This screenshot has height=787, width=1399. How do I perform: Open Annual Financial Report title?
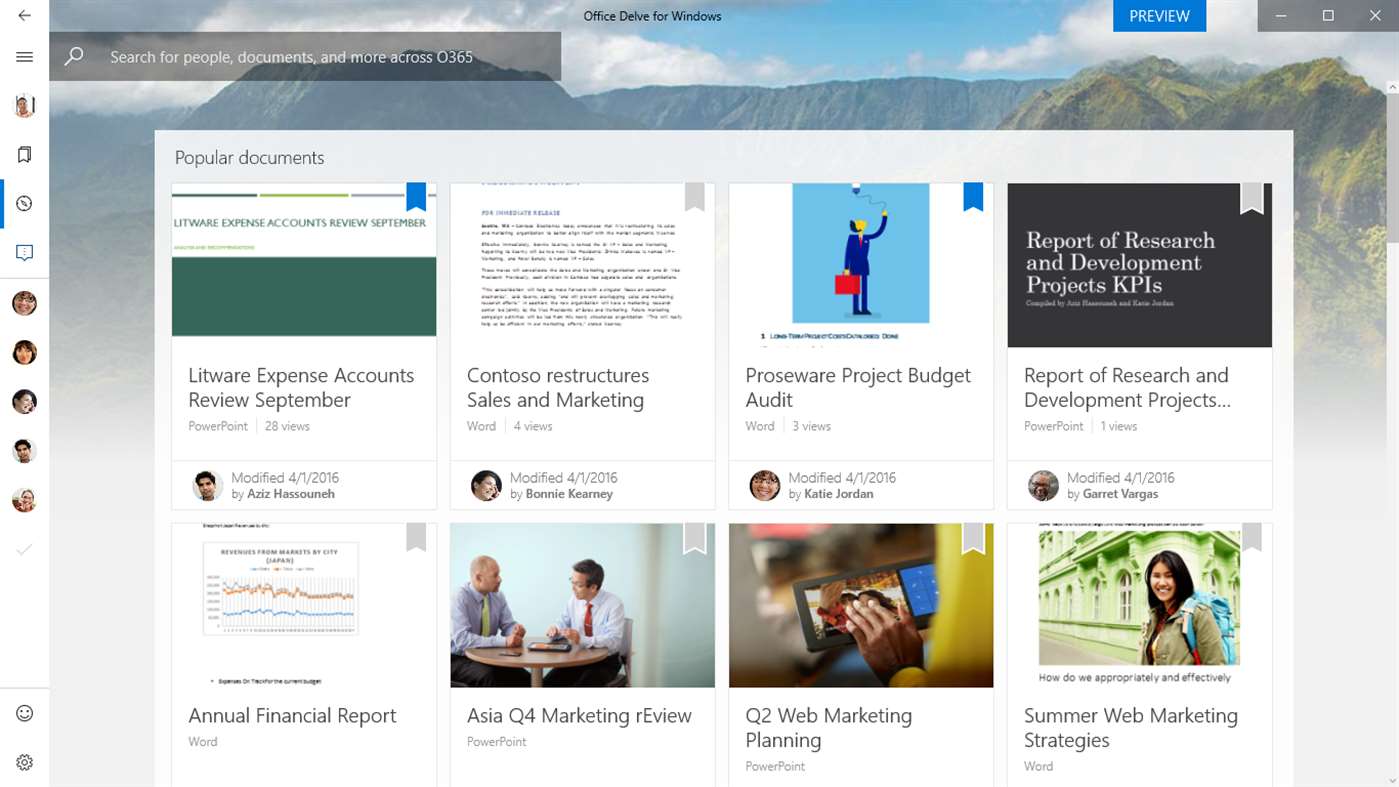pyautogui.click(x=292, y=716)
